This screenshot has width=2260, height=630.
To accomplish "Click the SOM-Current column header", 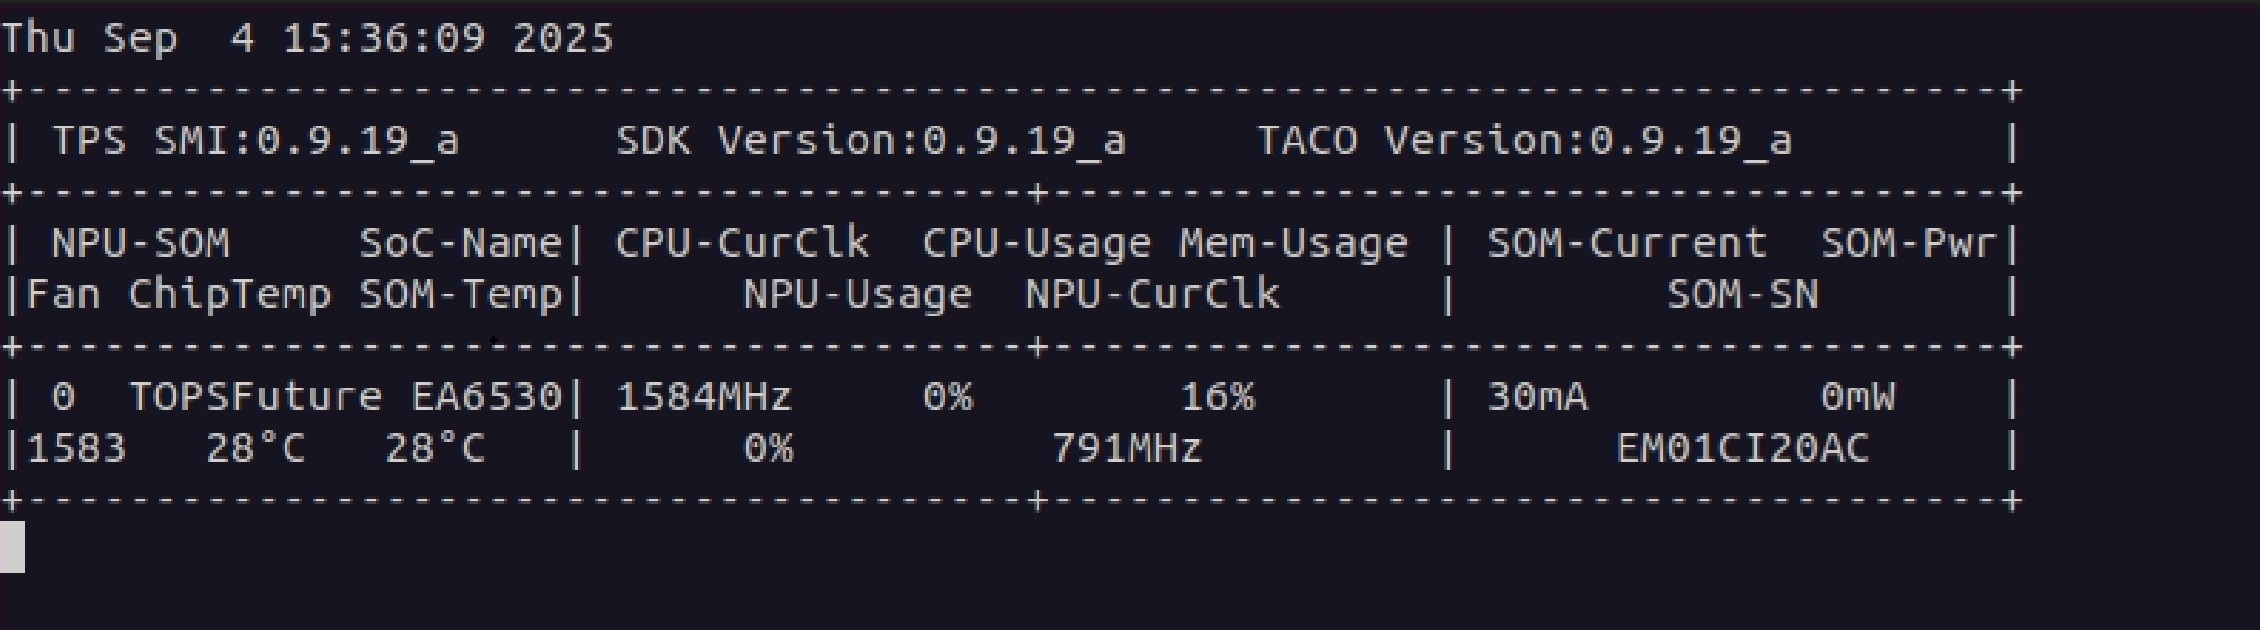I will pos(1626,244).
